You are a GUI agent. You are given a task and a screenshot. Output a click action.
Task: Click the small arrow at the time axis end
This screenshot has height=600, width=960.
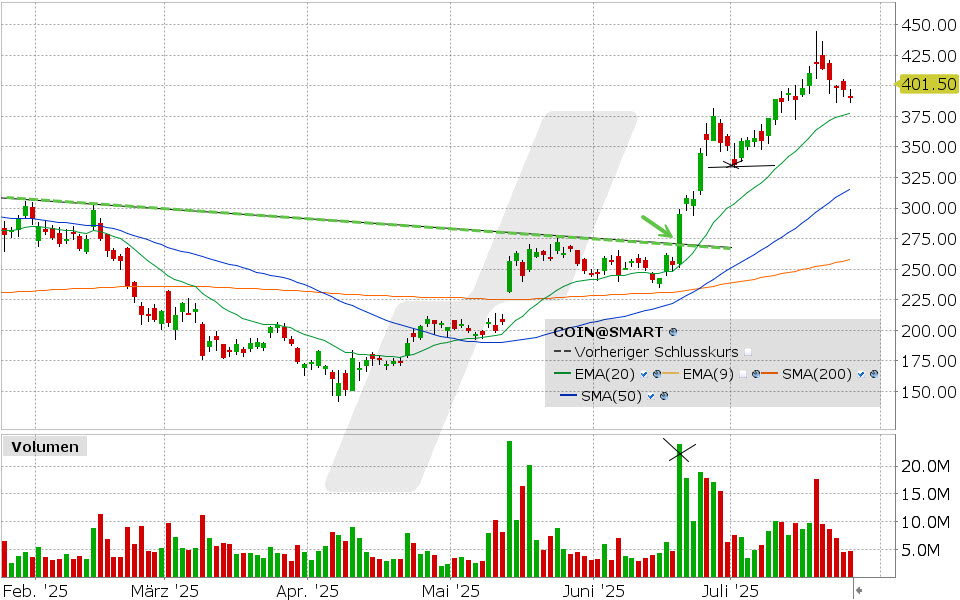tap(859, 590)
